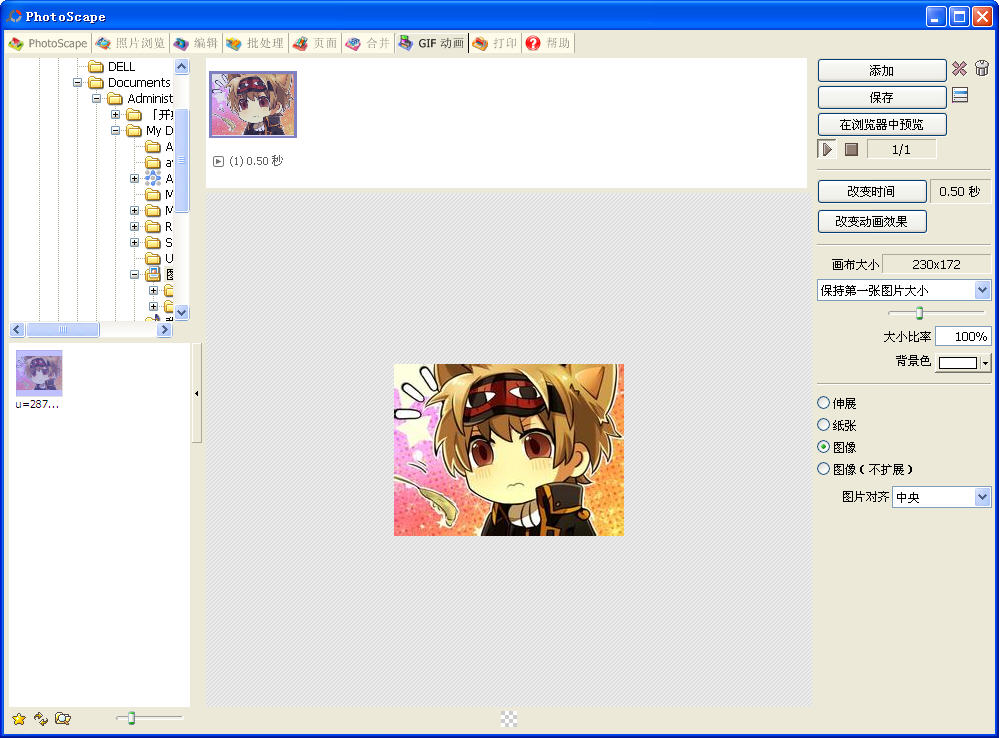Select the DELL folder in the tree
999x738 pixels.
121,66
